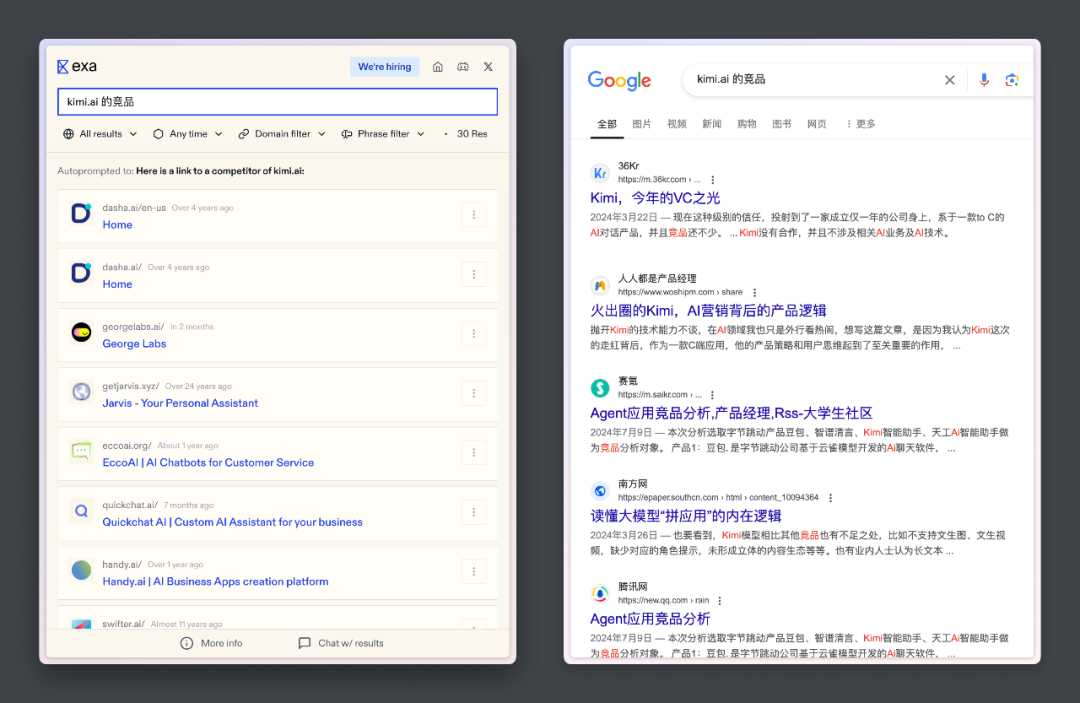
Task: Click the eccoai.org chat favicon
Action: (x=81, y=451)
